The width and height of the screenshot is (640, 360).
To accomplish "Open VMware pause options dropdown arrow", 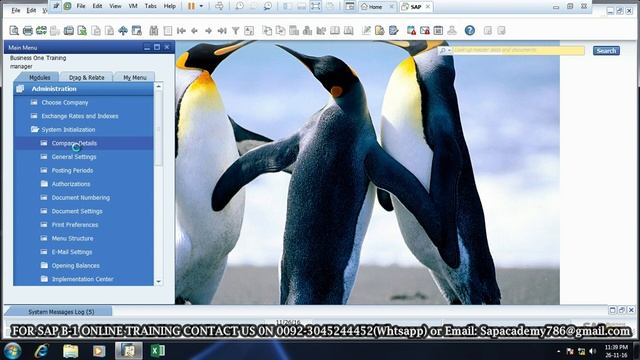I will tap(201, 6).
